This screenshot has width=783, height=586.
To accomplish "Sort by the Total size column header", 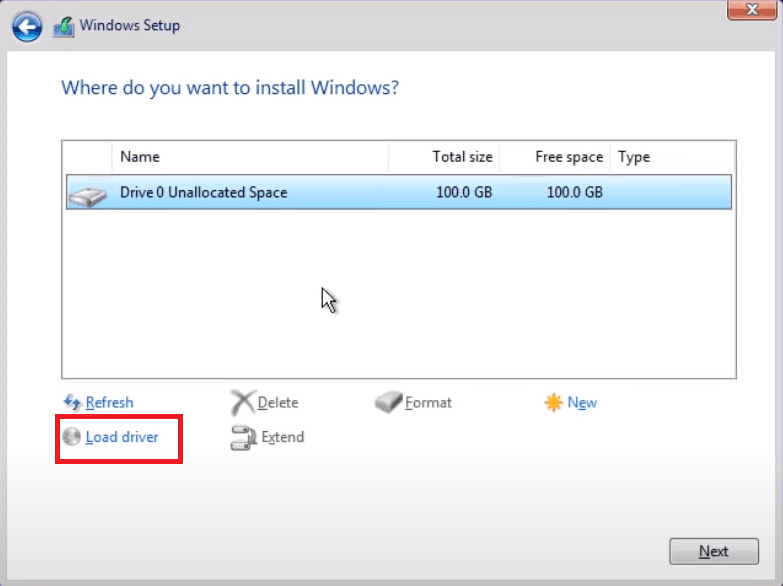I will coord(443,157).
